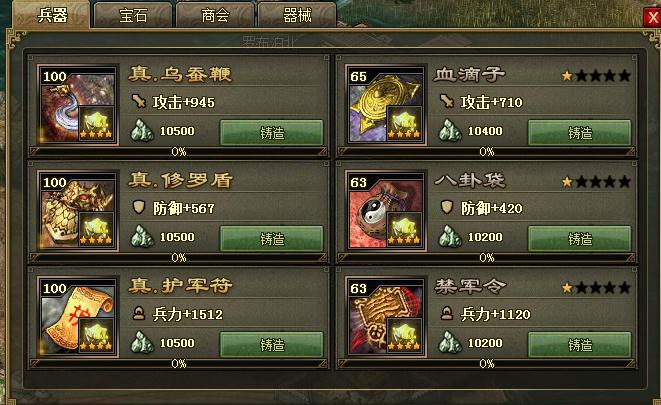
Task: Click the 真.乌蚕鞭 whip item icon
Action: point(78,105)
